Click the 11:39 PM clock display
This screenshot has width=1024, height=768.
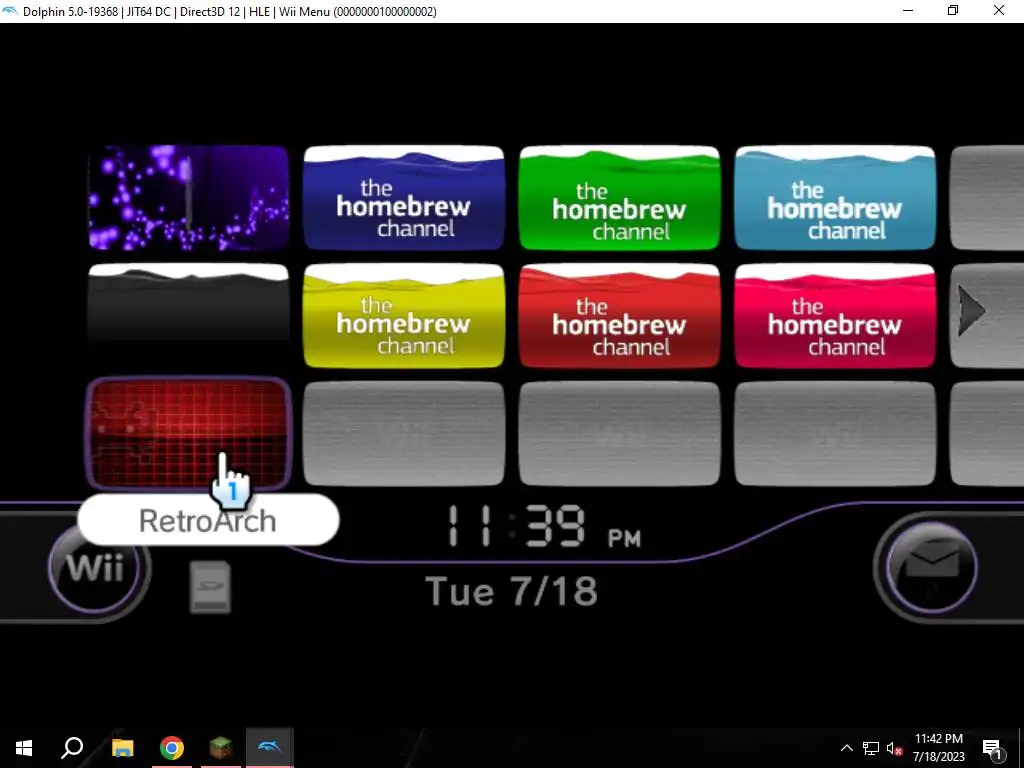[x=544, y=526]
